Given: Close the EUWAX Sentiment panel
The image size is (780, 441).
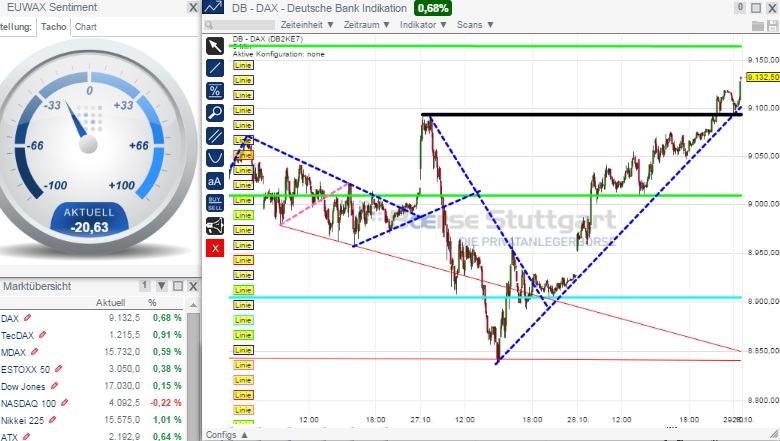Looking at the screenshot, I should (193, 7).
